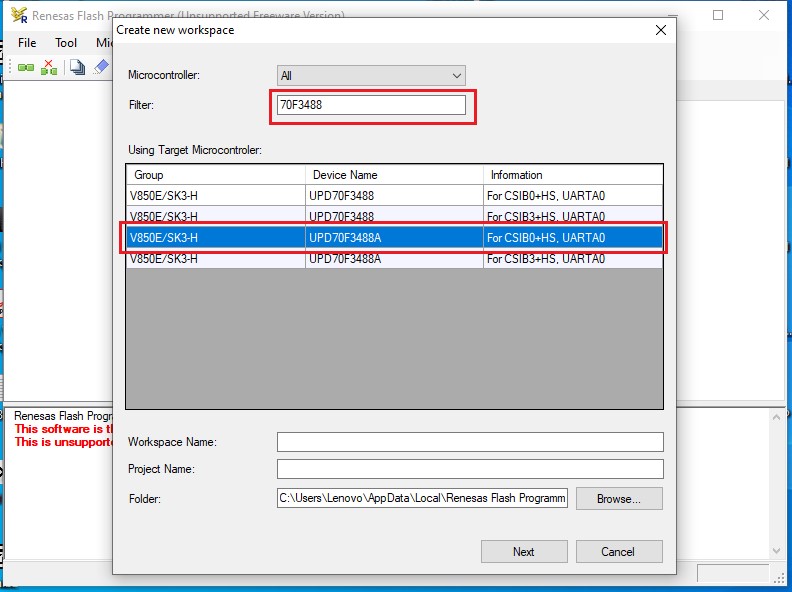Sort by the Device Name column header
This screenshot has width=792, height=592.
(394, 175)
